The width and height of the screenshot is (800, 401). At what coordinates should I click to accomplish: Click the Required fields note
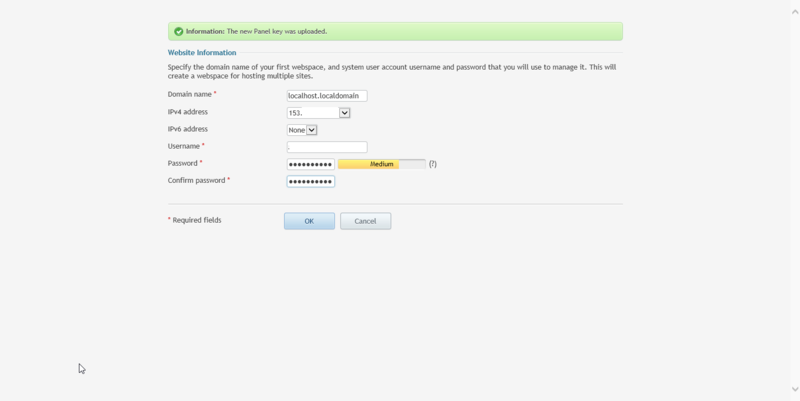pyautogui.click(x=194, y=220)
